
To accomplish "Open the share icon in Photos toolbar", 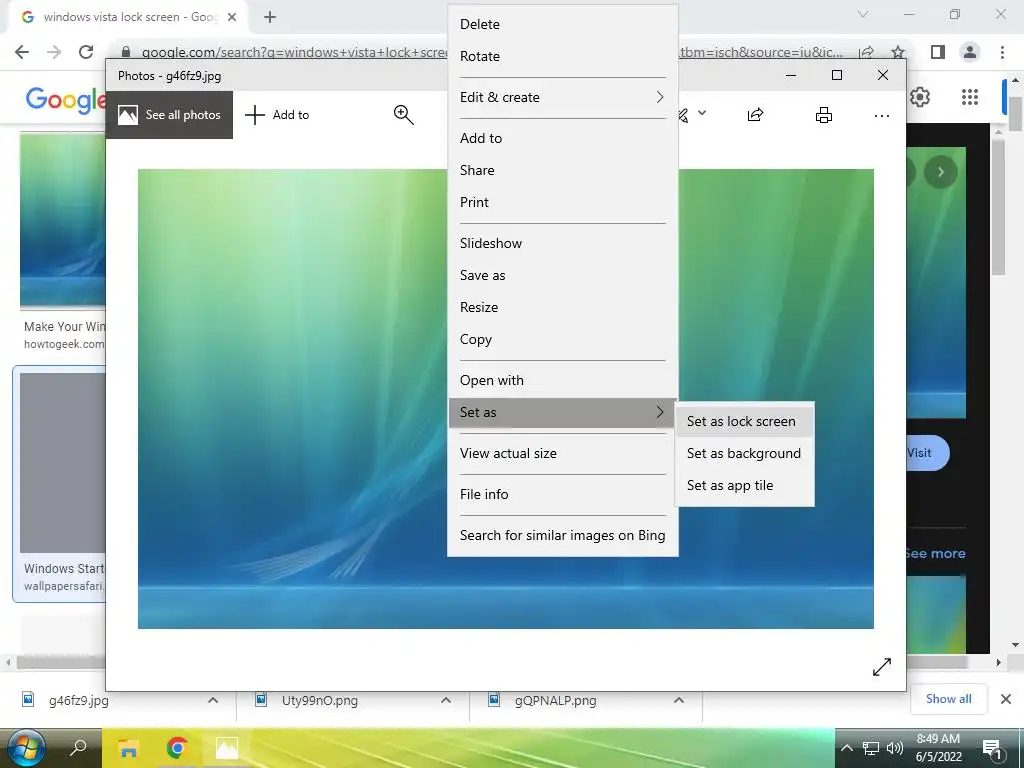I will (x=756, y=115).
